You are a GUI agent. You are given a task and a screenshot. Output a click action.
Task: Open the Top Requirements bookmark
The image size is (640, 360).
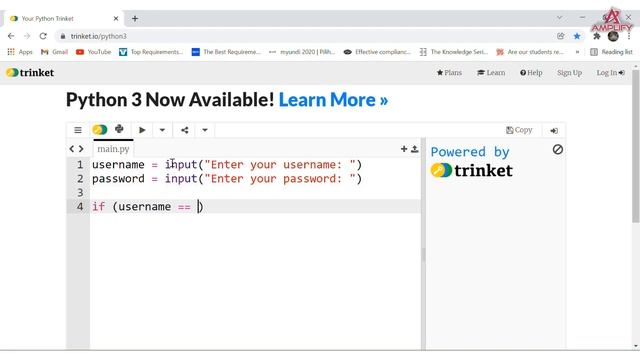point(151,52)
